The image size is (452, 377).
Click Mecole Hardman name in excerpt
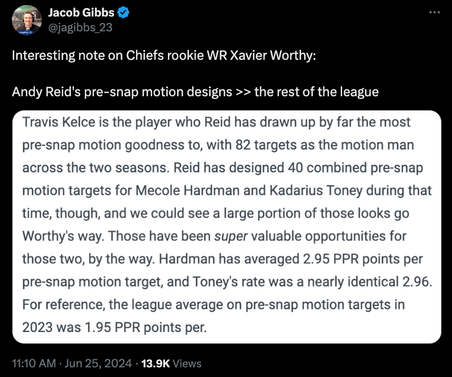coord(187,190)
